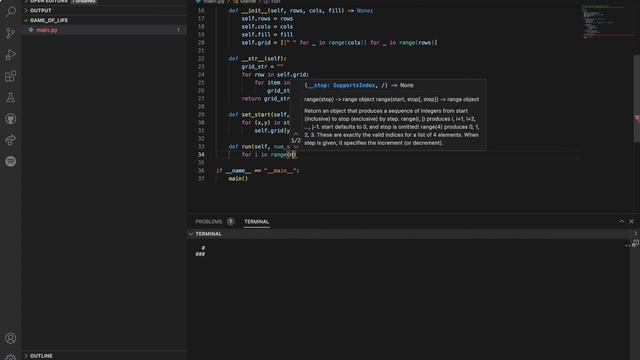Open the Extensions view
Viewport: 640px width, 360px height.
[x=11, y=76]
